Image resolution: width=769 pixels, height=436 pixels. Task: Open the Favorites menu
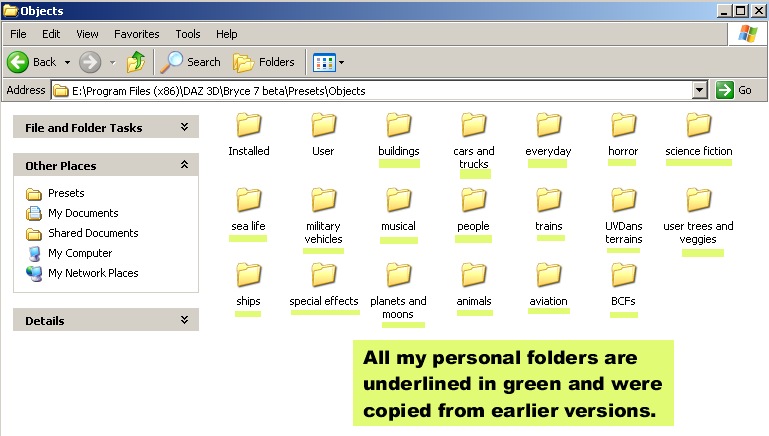click(136, 34)
